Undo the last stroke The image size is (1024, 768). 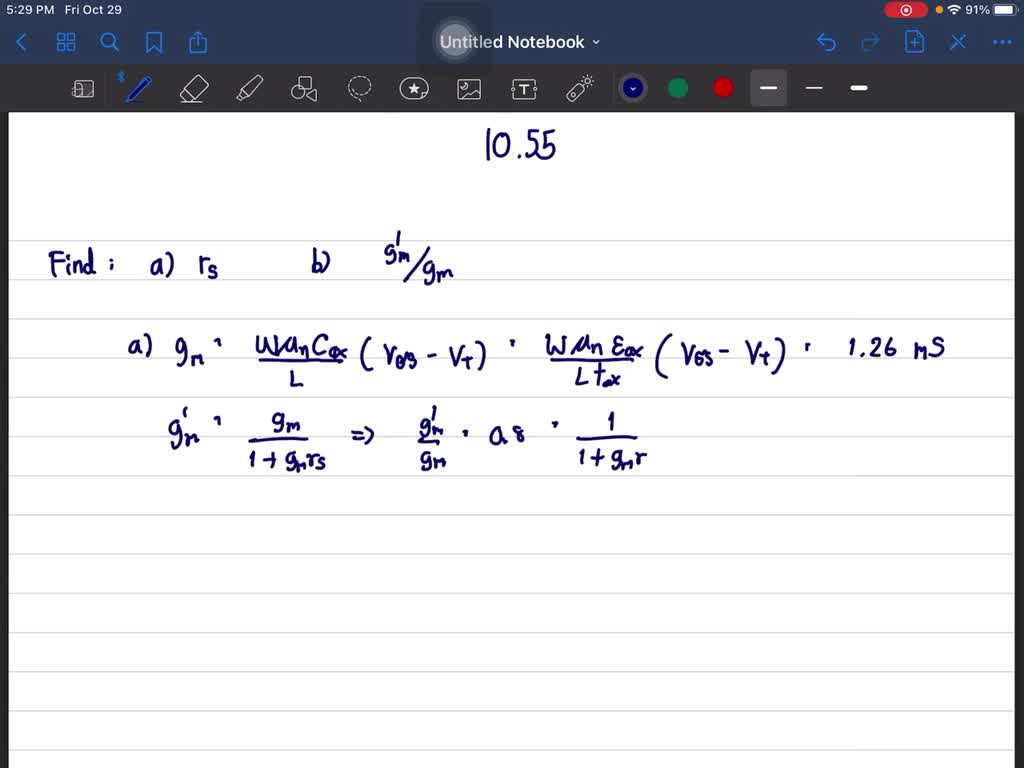pyautogui.click(x=826, y=42)
